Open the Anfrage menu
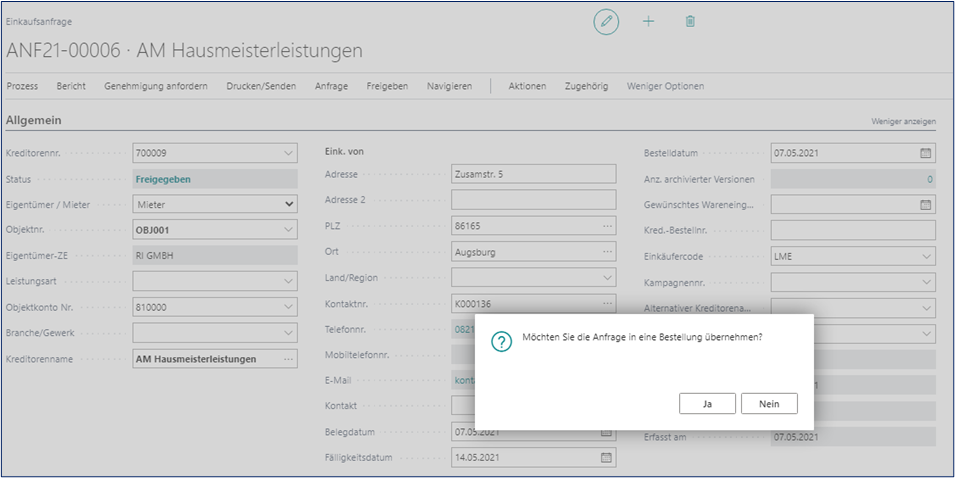Screen dimensions: 955x478 [331, 86]
